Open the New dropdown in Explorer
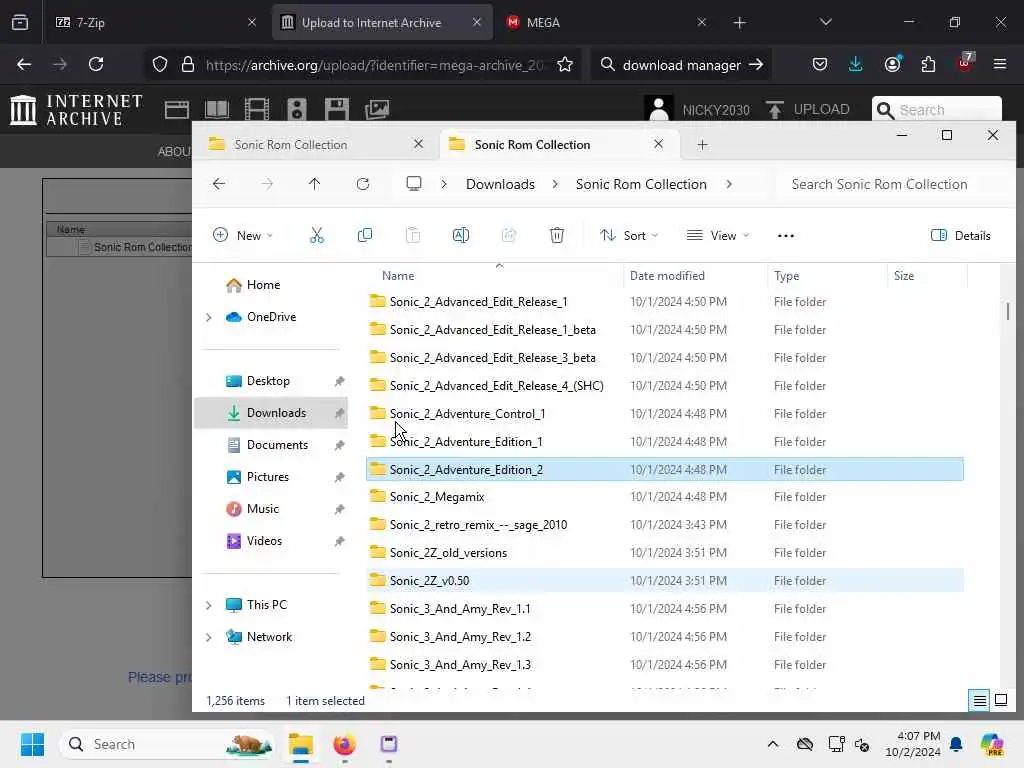Image resolution: width=1024 pixels, height=768 pixels. click(242, 235)
